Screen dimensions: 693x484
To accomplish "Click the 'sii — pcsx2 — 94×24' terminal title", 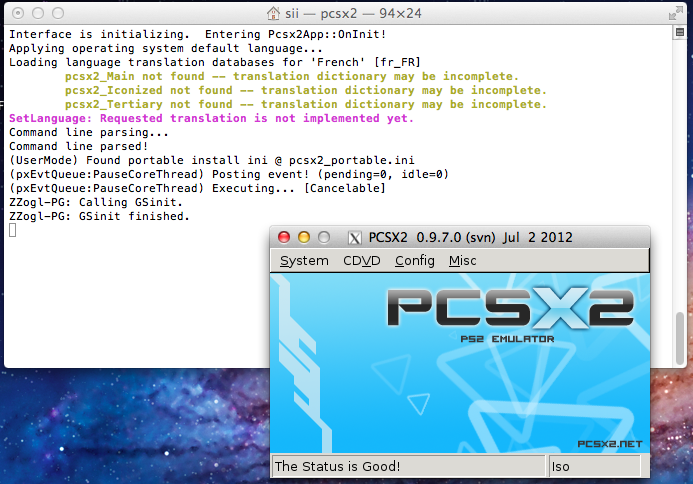I will [x=353, y=13].
